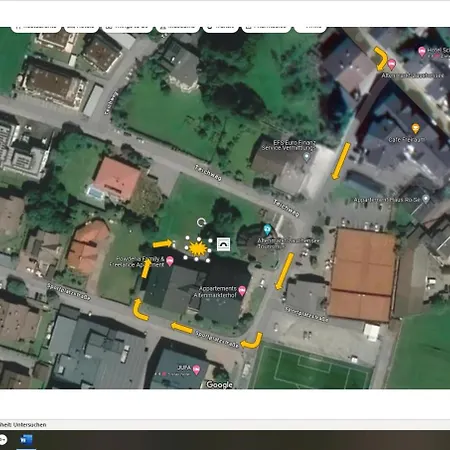Screen dimensions: 450x450
Task: Select the left-pointing yellow arrow on Sportplatzstraße
Action: point(182,328)
